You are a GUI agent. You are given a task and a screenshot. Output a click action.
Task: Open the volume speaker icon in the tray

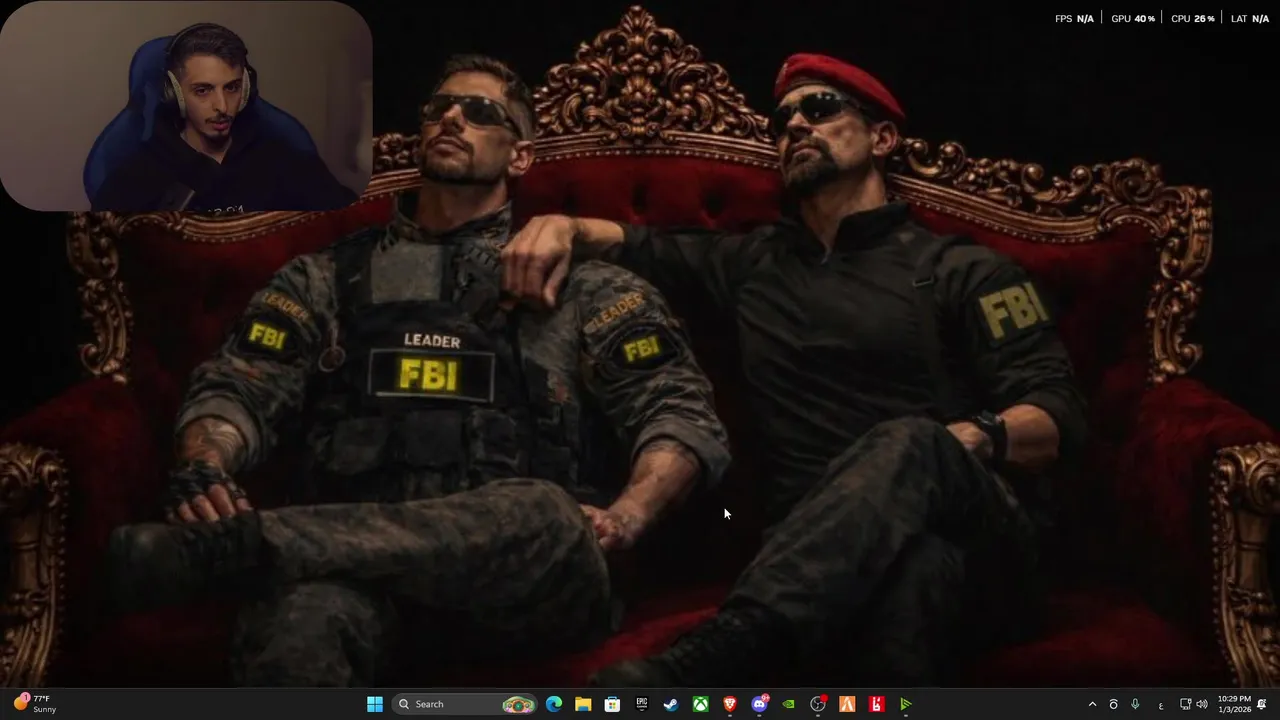coord(1202,704)
